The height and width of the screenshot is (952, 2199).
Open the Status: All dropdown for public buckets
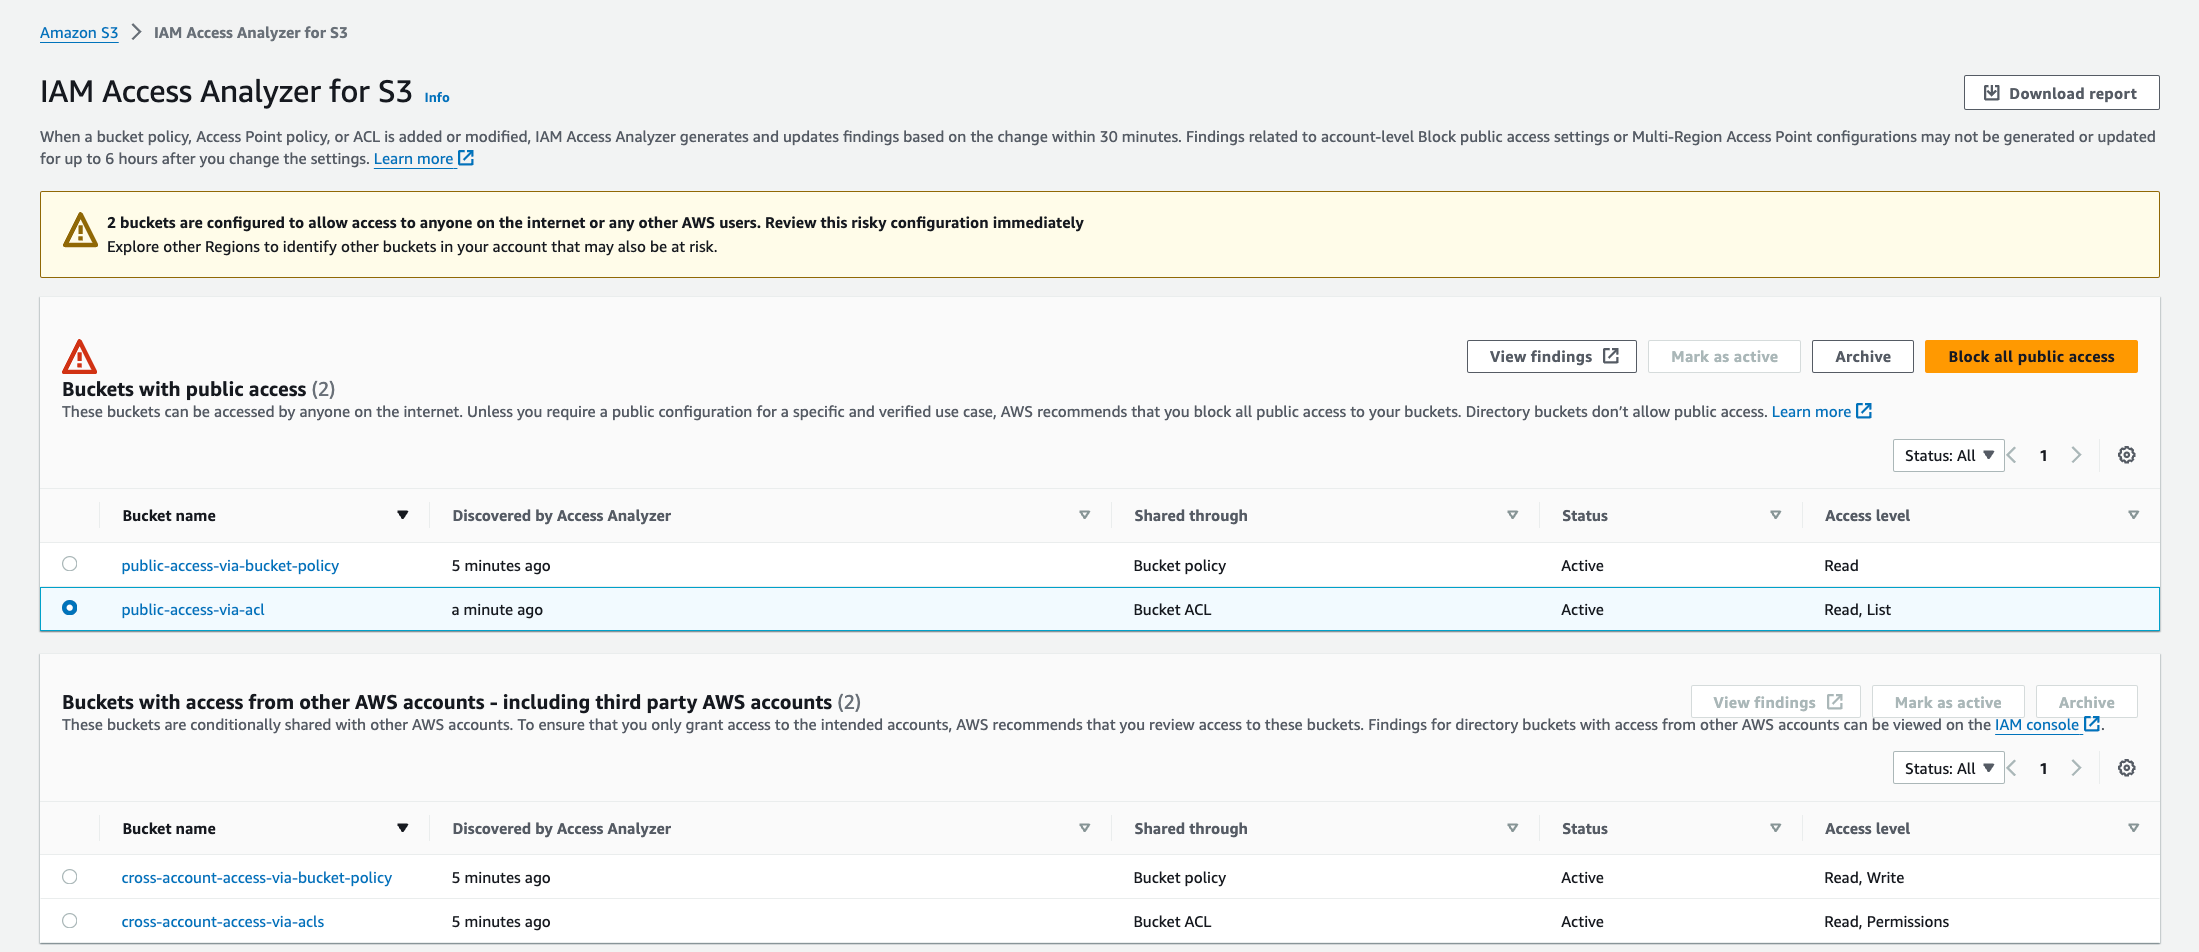(1948, 455)
